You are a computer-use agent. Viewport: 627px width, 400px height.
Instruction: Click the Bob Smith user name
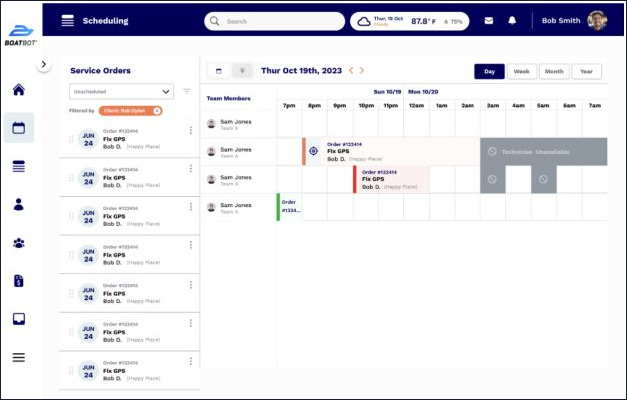(561, 21)
